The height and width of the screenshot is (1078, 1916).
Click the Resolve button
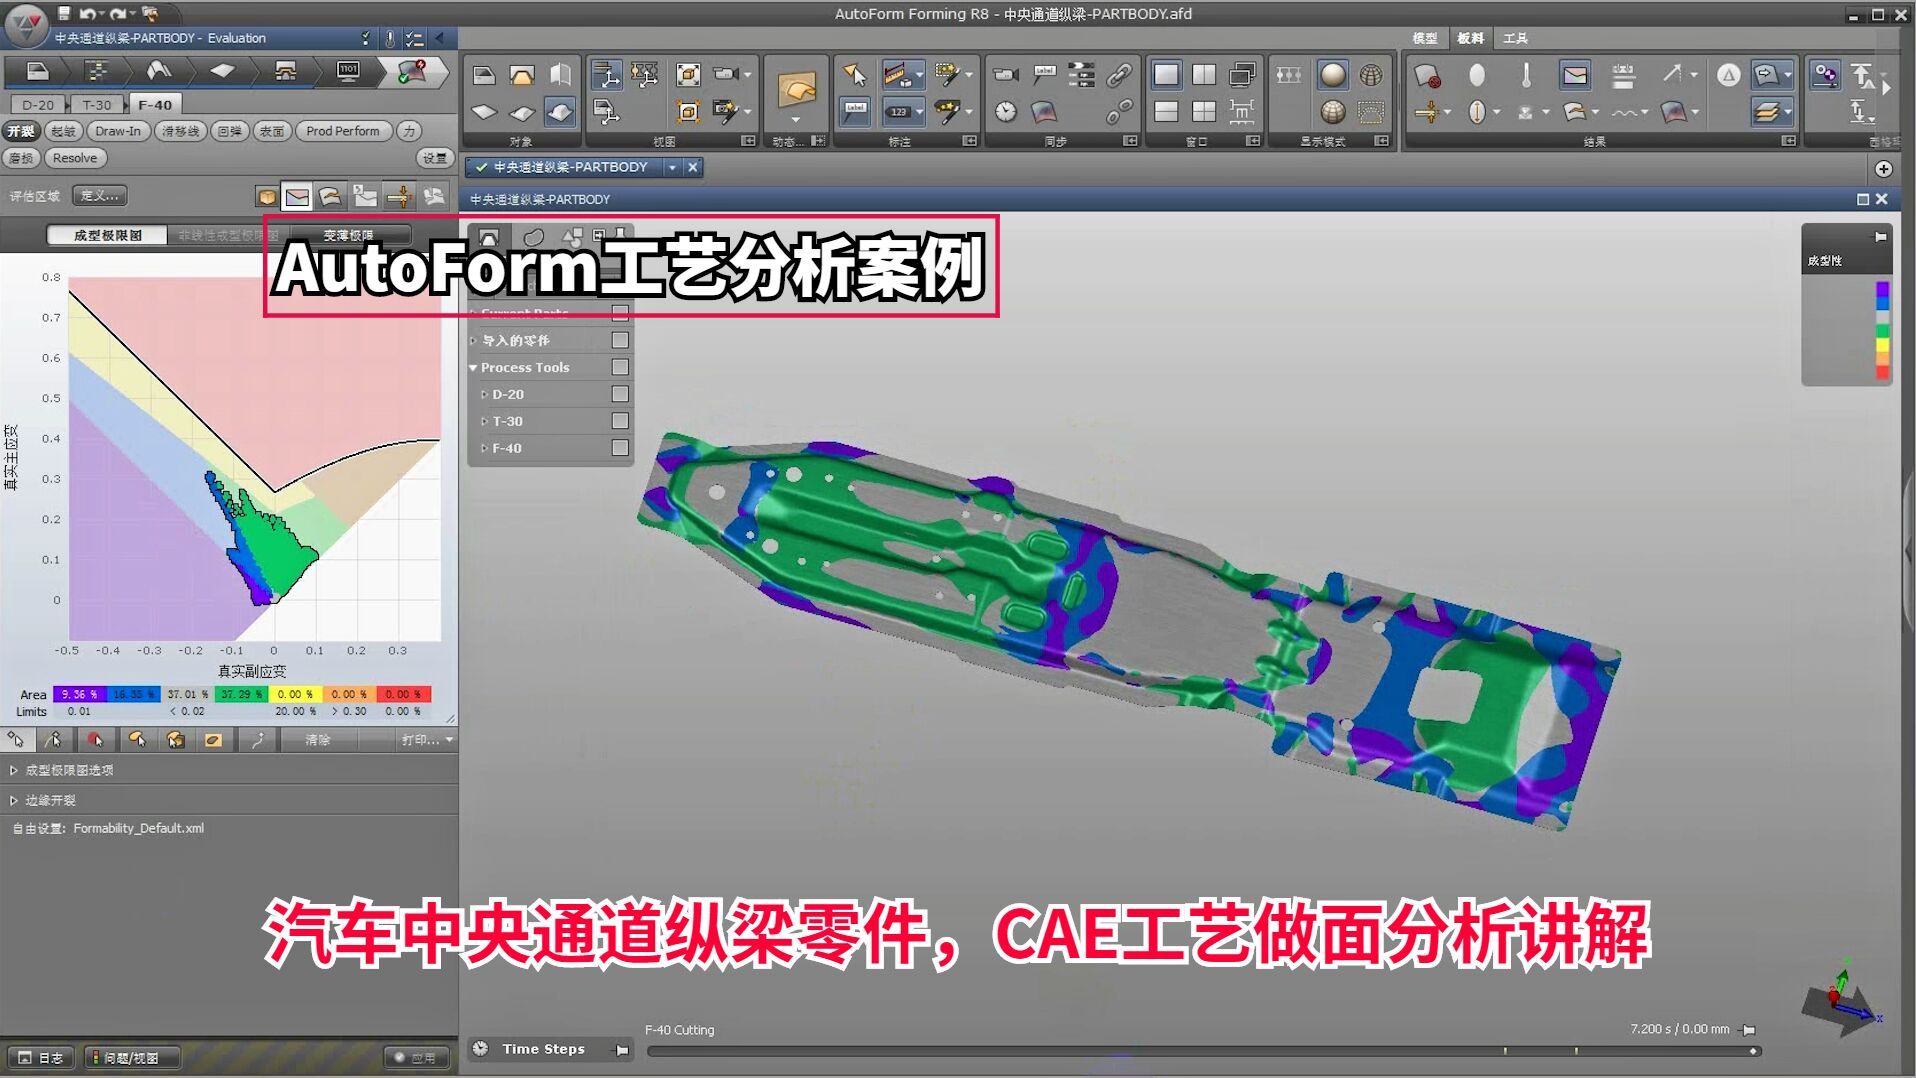(75, 158)
